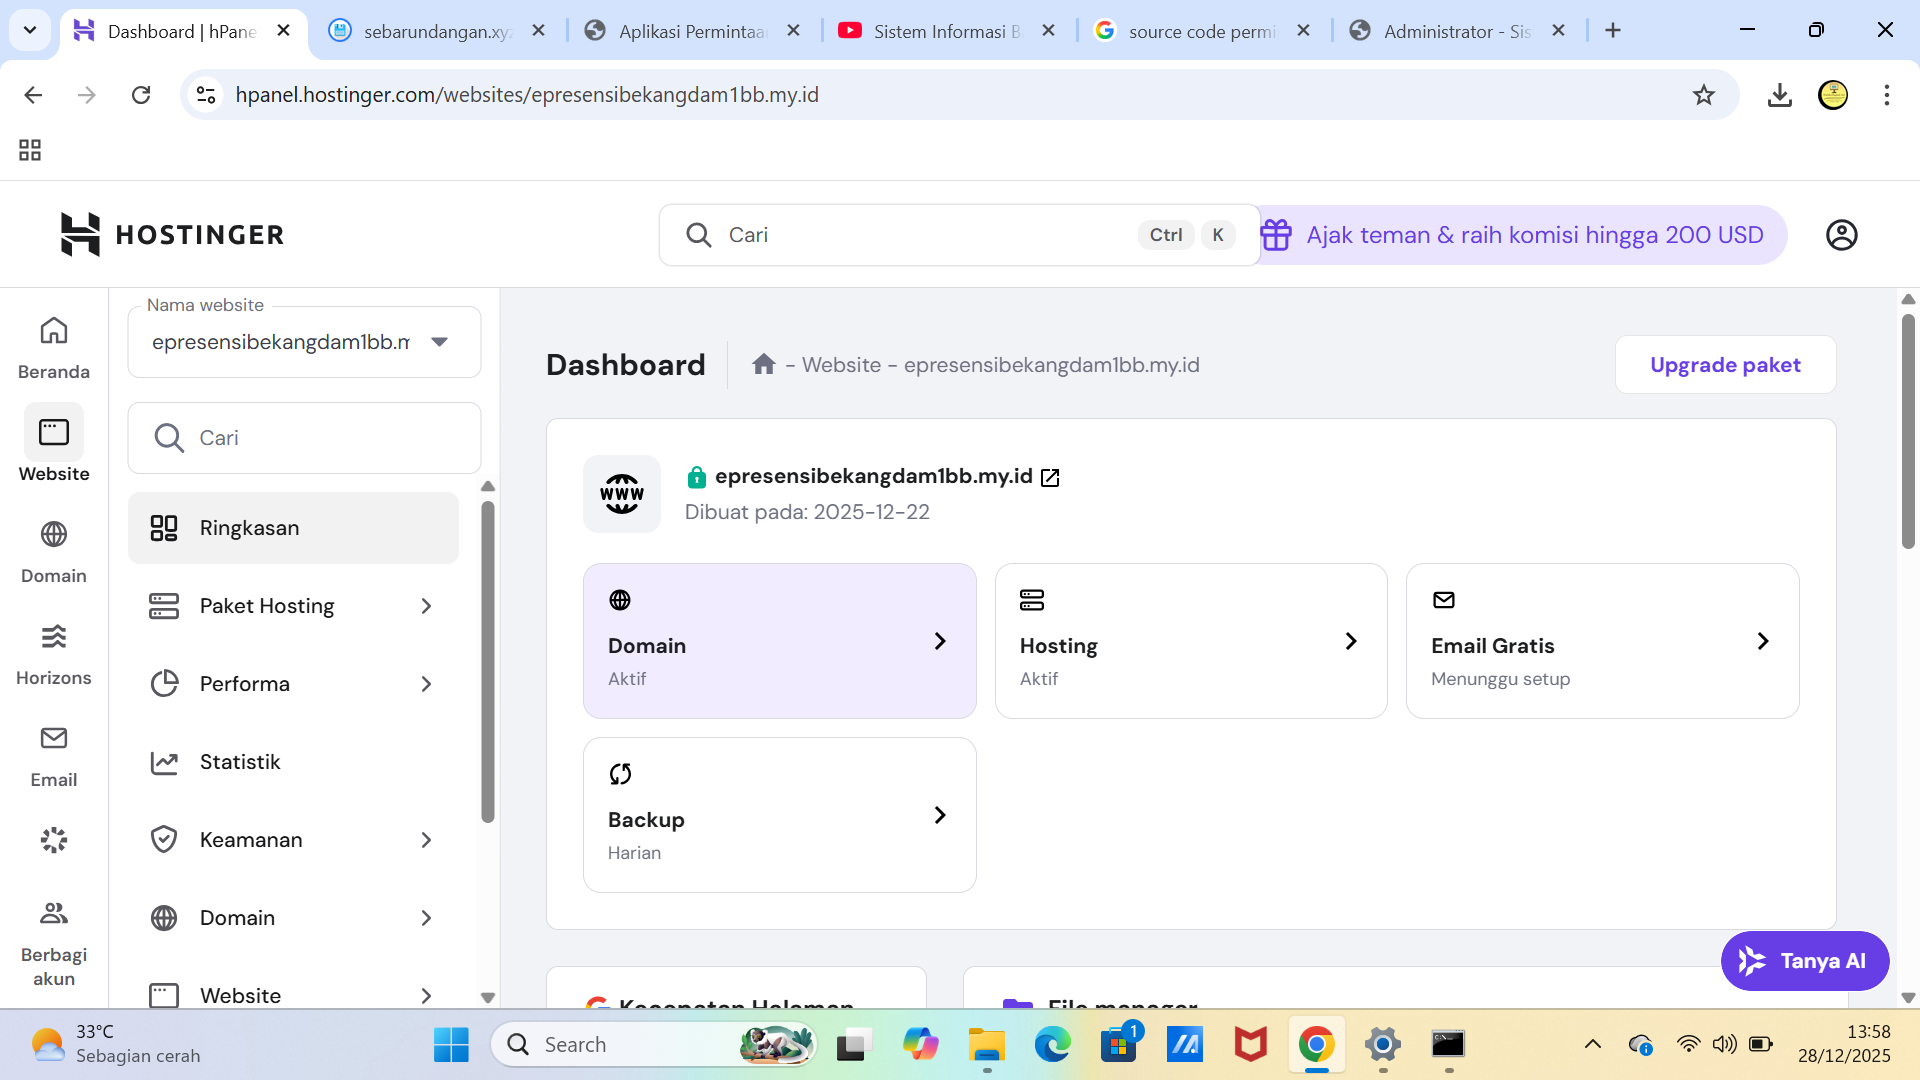Viewport: 1920px width, 1080px height.
Task: Open the Nama website dropdown
Action: click(304, 342)
